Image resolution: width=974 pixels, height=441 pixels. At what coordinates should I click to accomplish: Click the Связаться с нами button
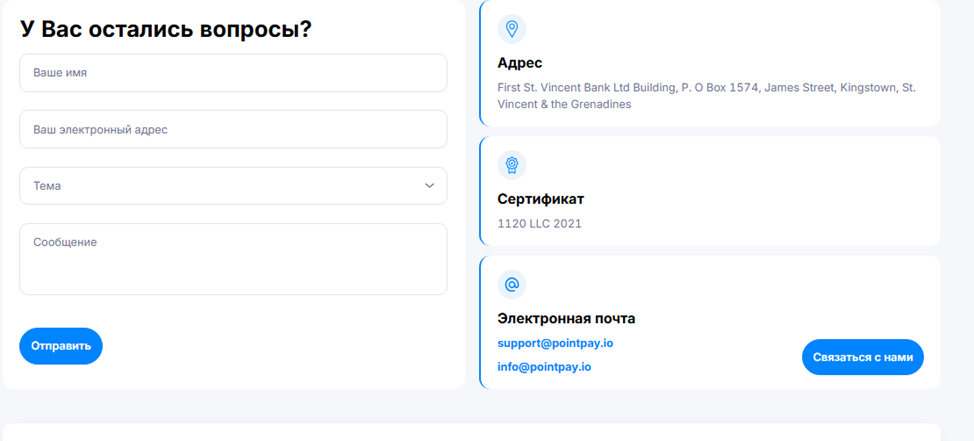tap(862, 357)
